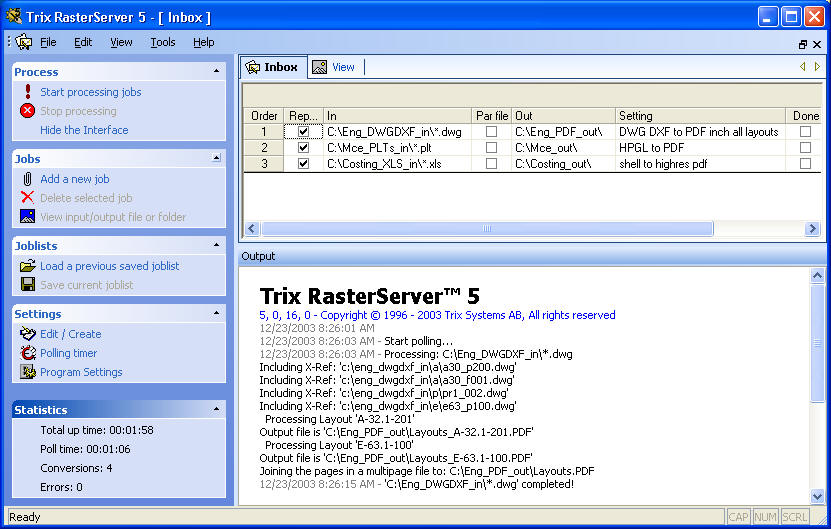Click the job list horizontal scrollbar thumb
The image size is (831, 529).
(487, 228)
